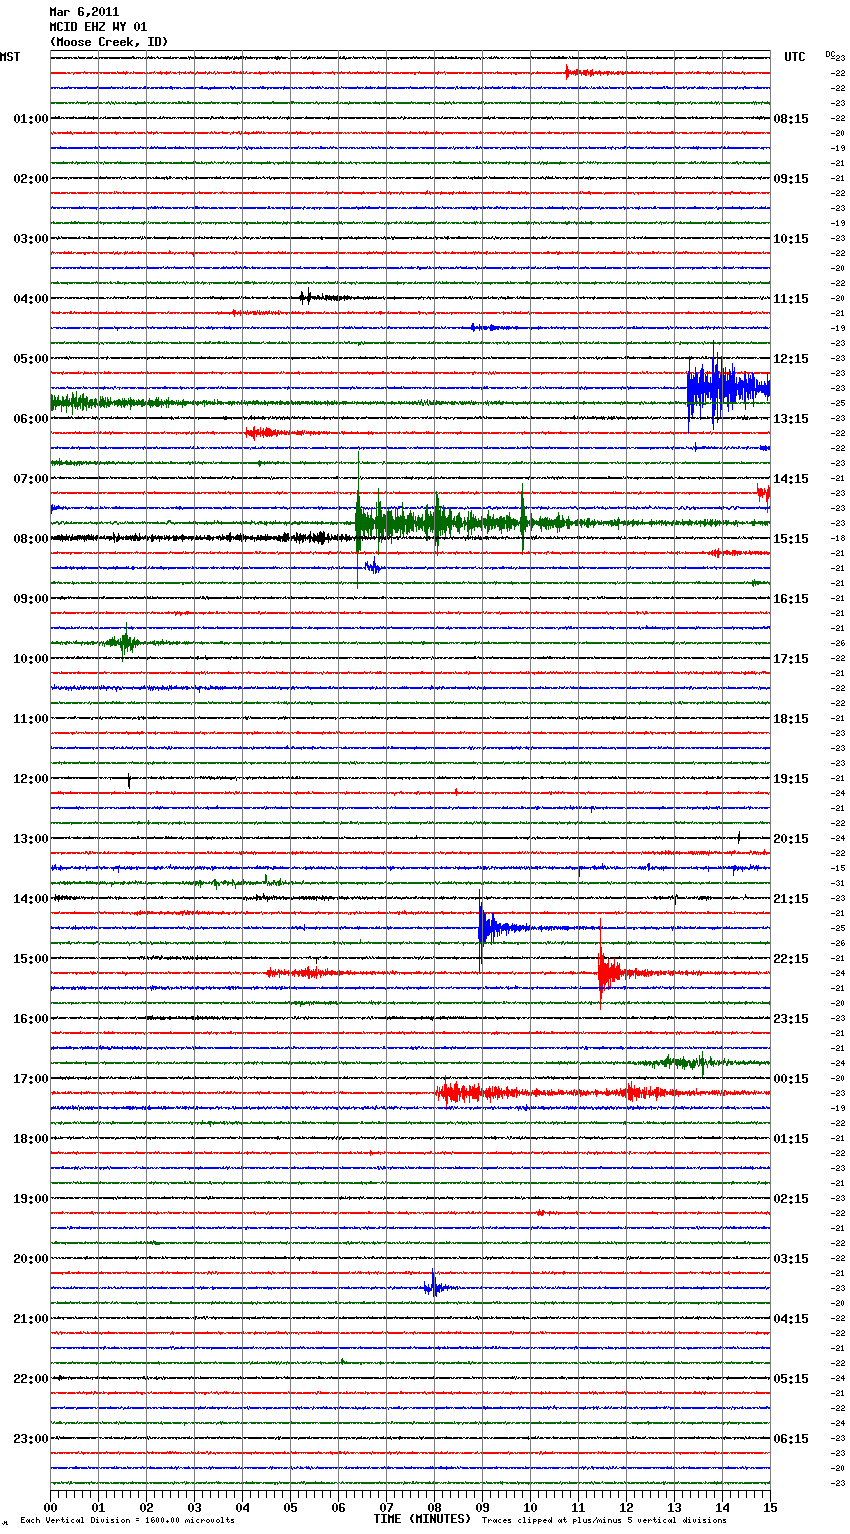Click the TIME (MINUTES) axis title

point(422,1519)
